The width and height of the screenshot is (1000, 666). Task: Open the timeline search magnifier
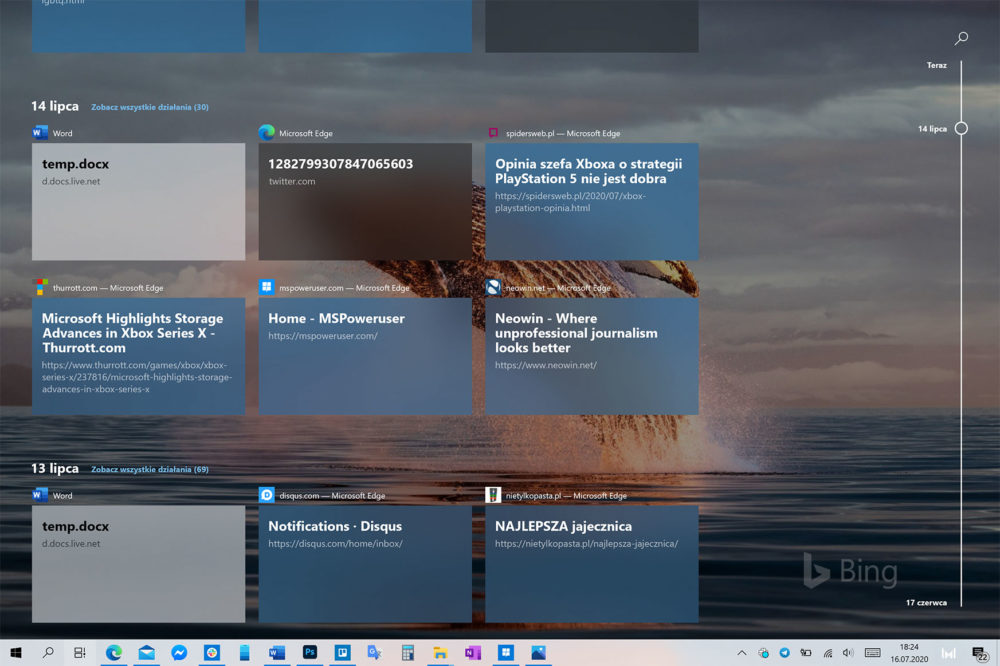click(961, 38)
